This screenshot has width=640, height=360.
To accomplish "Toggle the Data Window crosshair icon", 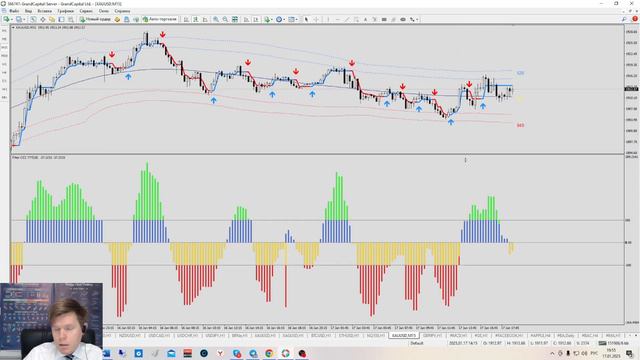I will [42, 19].
